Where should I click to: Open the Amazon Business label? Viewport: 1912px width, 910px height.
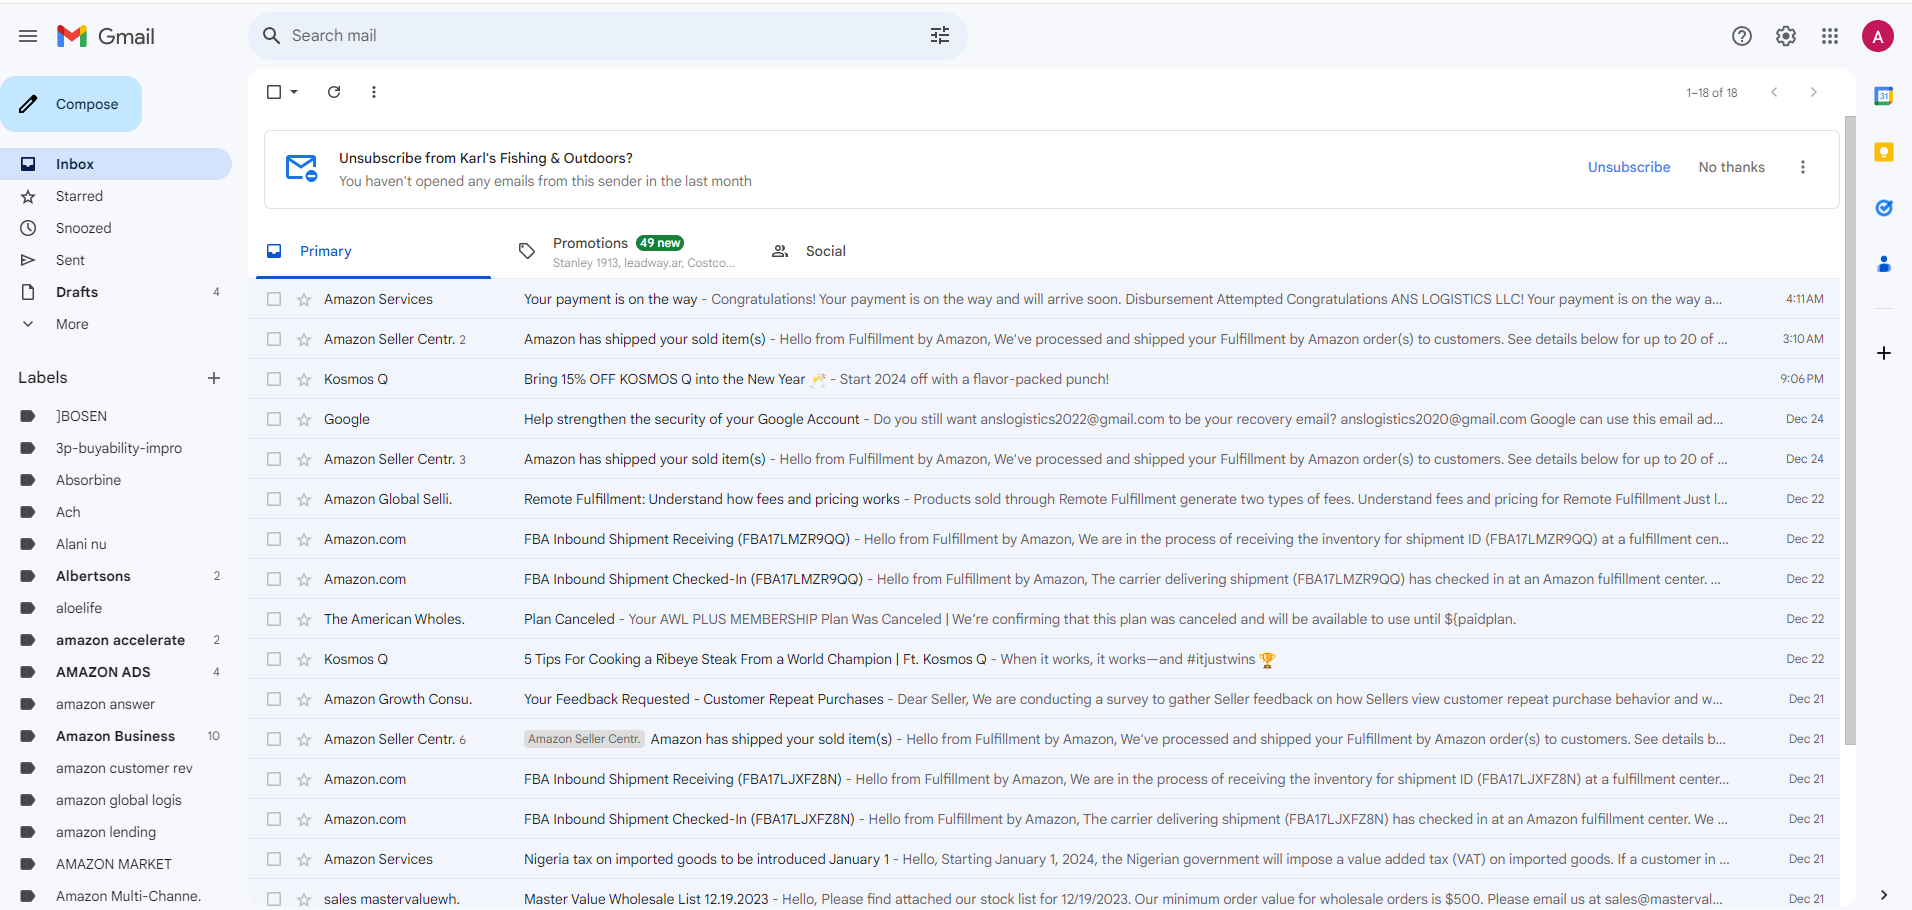pyautogui.click(x=116, y=736)
